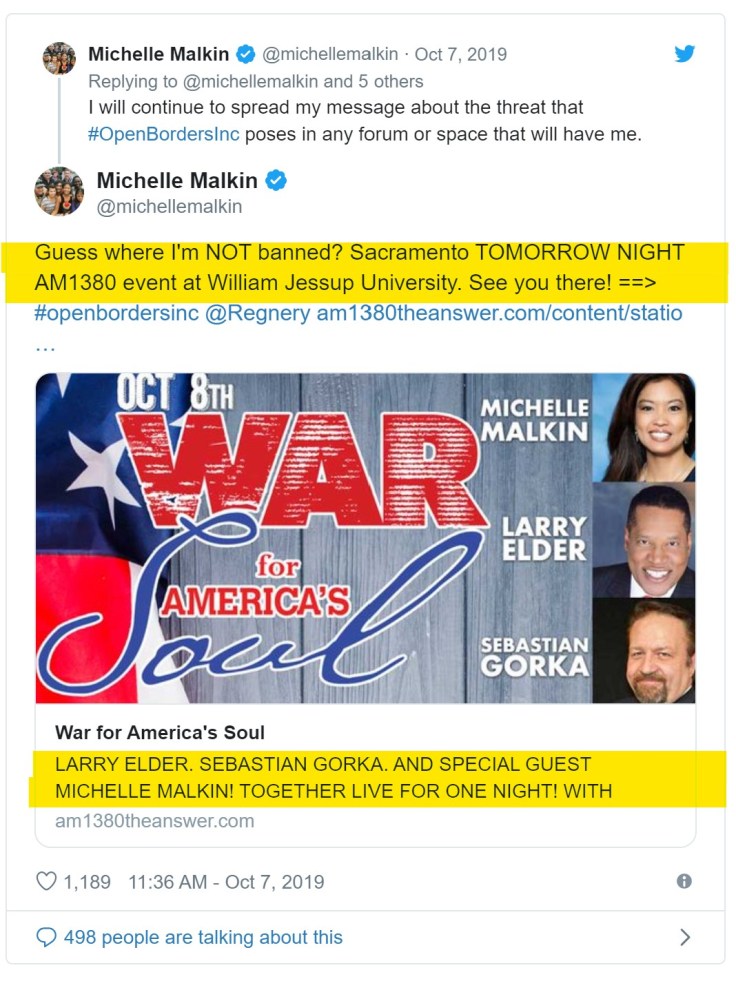The width and height of the screenshot is (736, 981).
Task: Click the verified badge beside the top Michelle Malkin name
Action: [x=245, y=54]
